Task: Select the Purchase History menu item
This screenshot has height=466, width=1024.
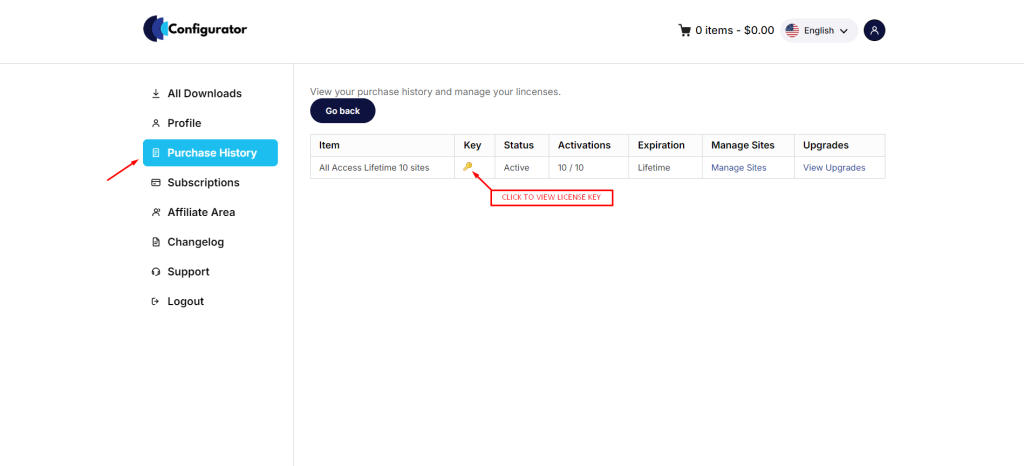Action: click(x=210, y=153)
